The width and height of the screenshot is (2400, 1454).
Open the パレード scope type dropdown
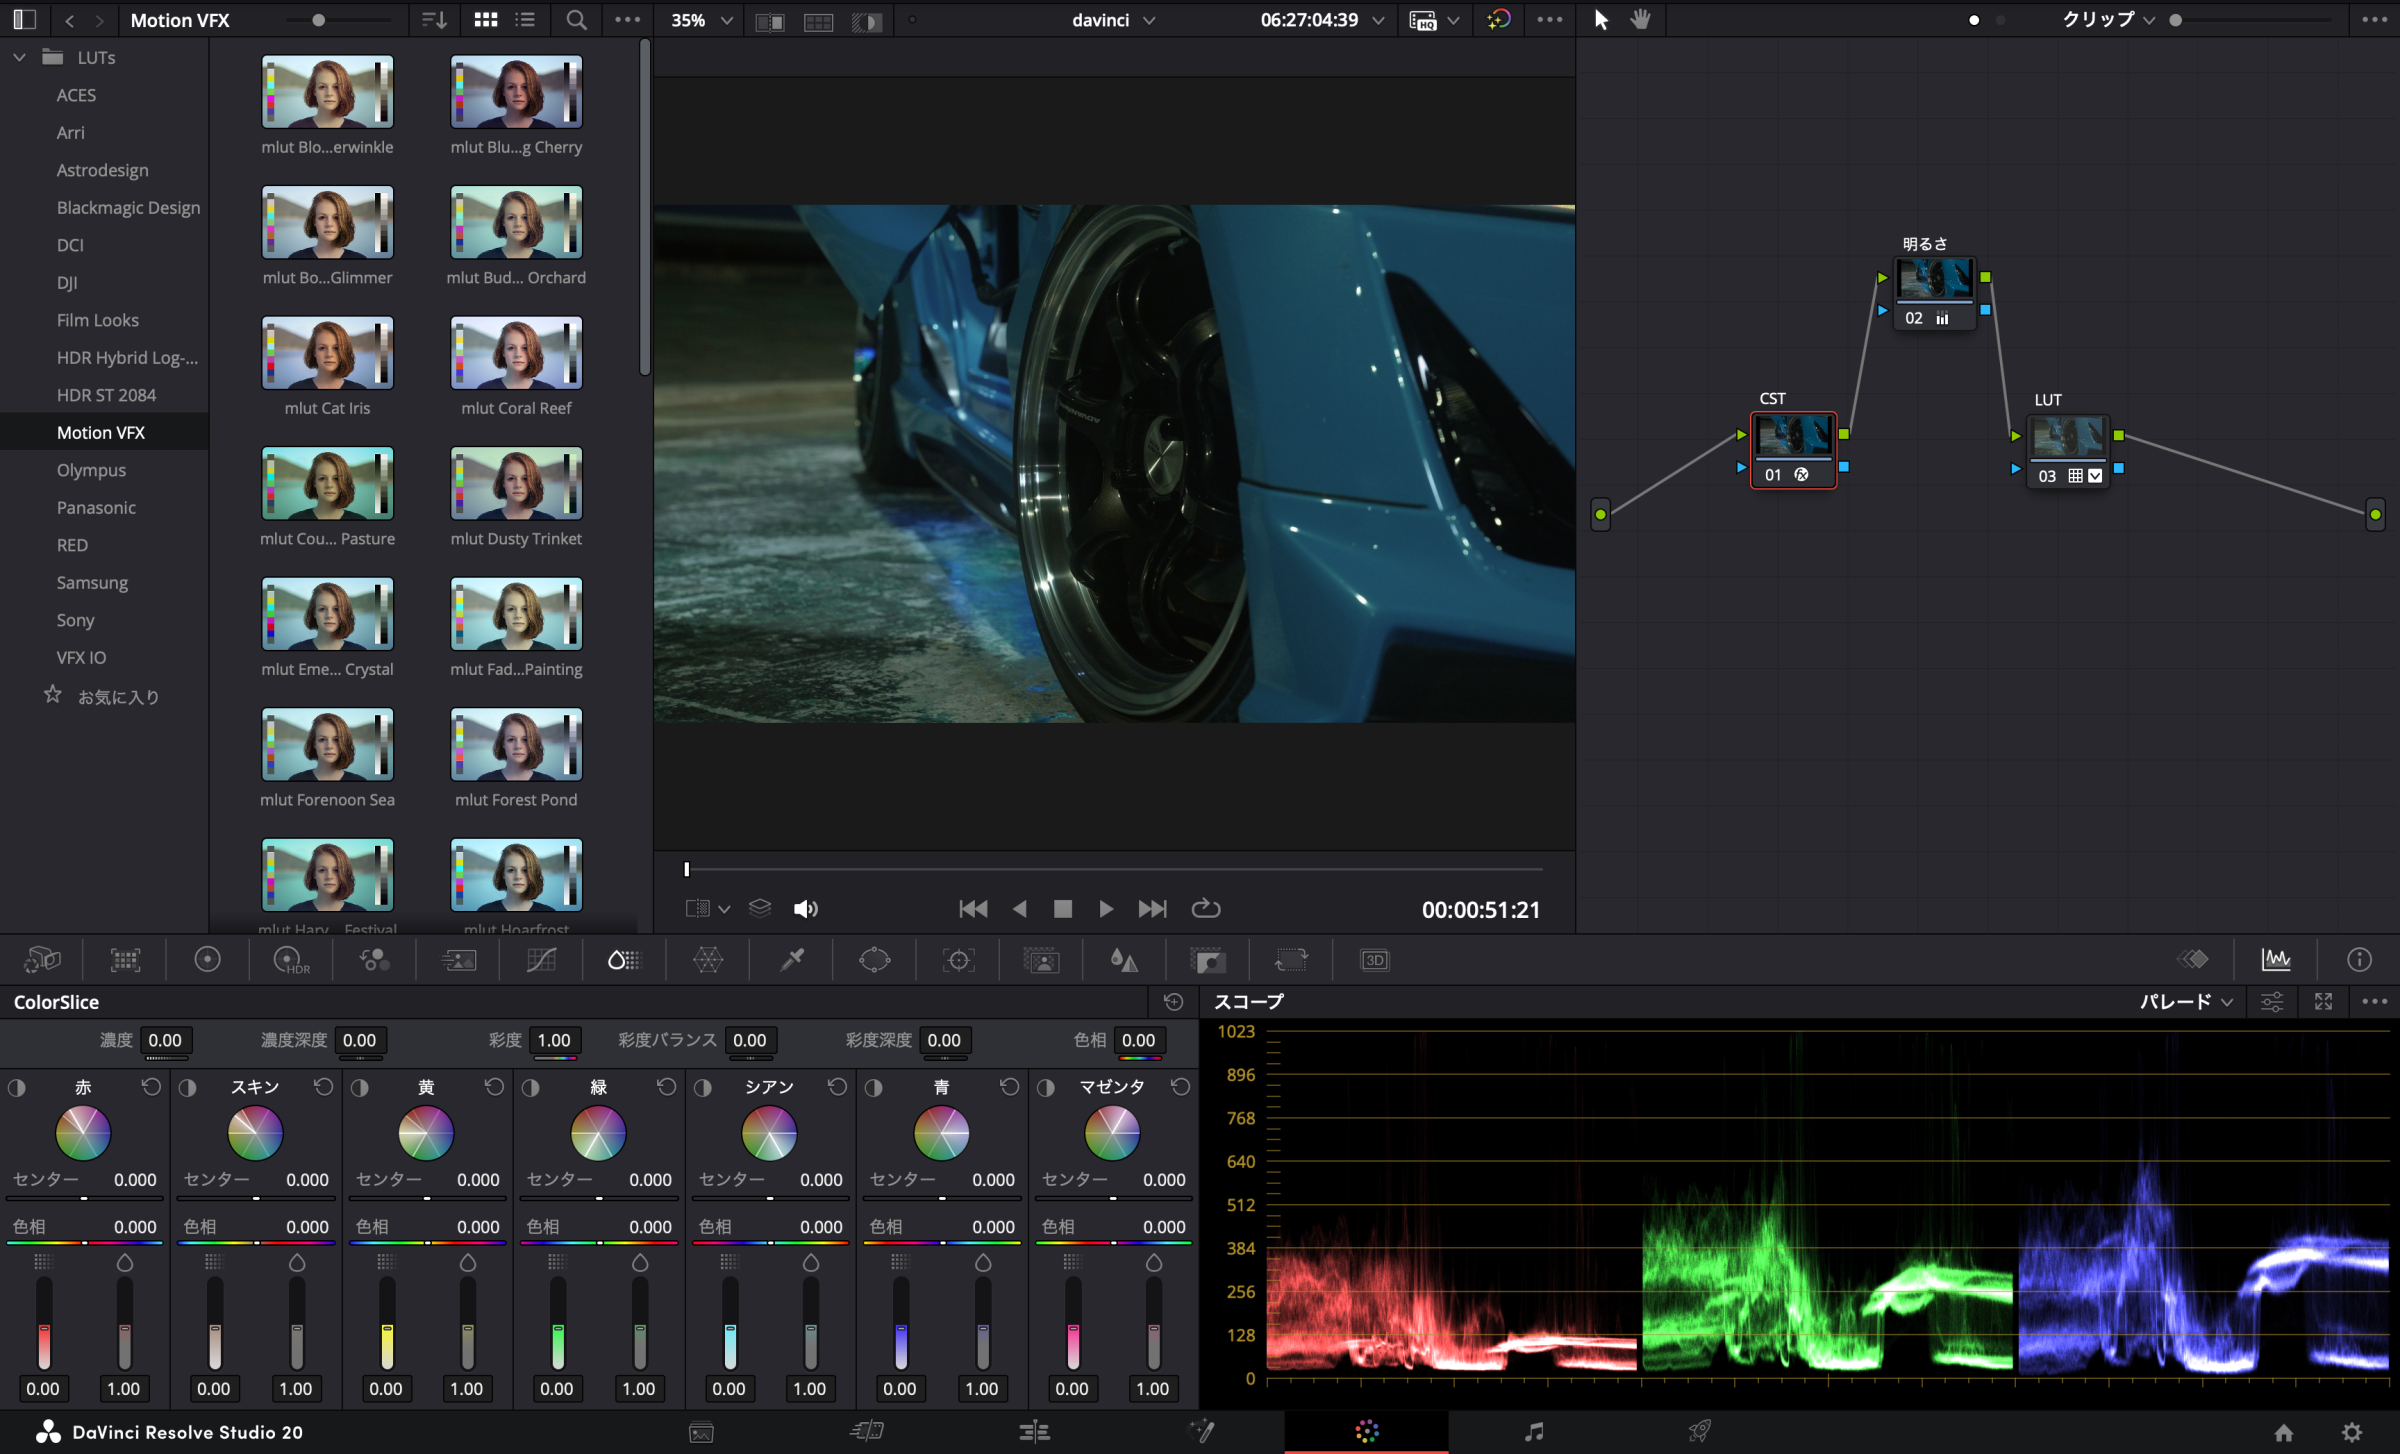2186,1001
